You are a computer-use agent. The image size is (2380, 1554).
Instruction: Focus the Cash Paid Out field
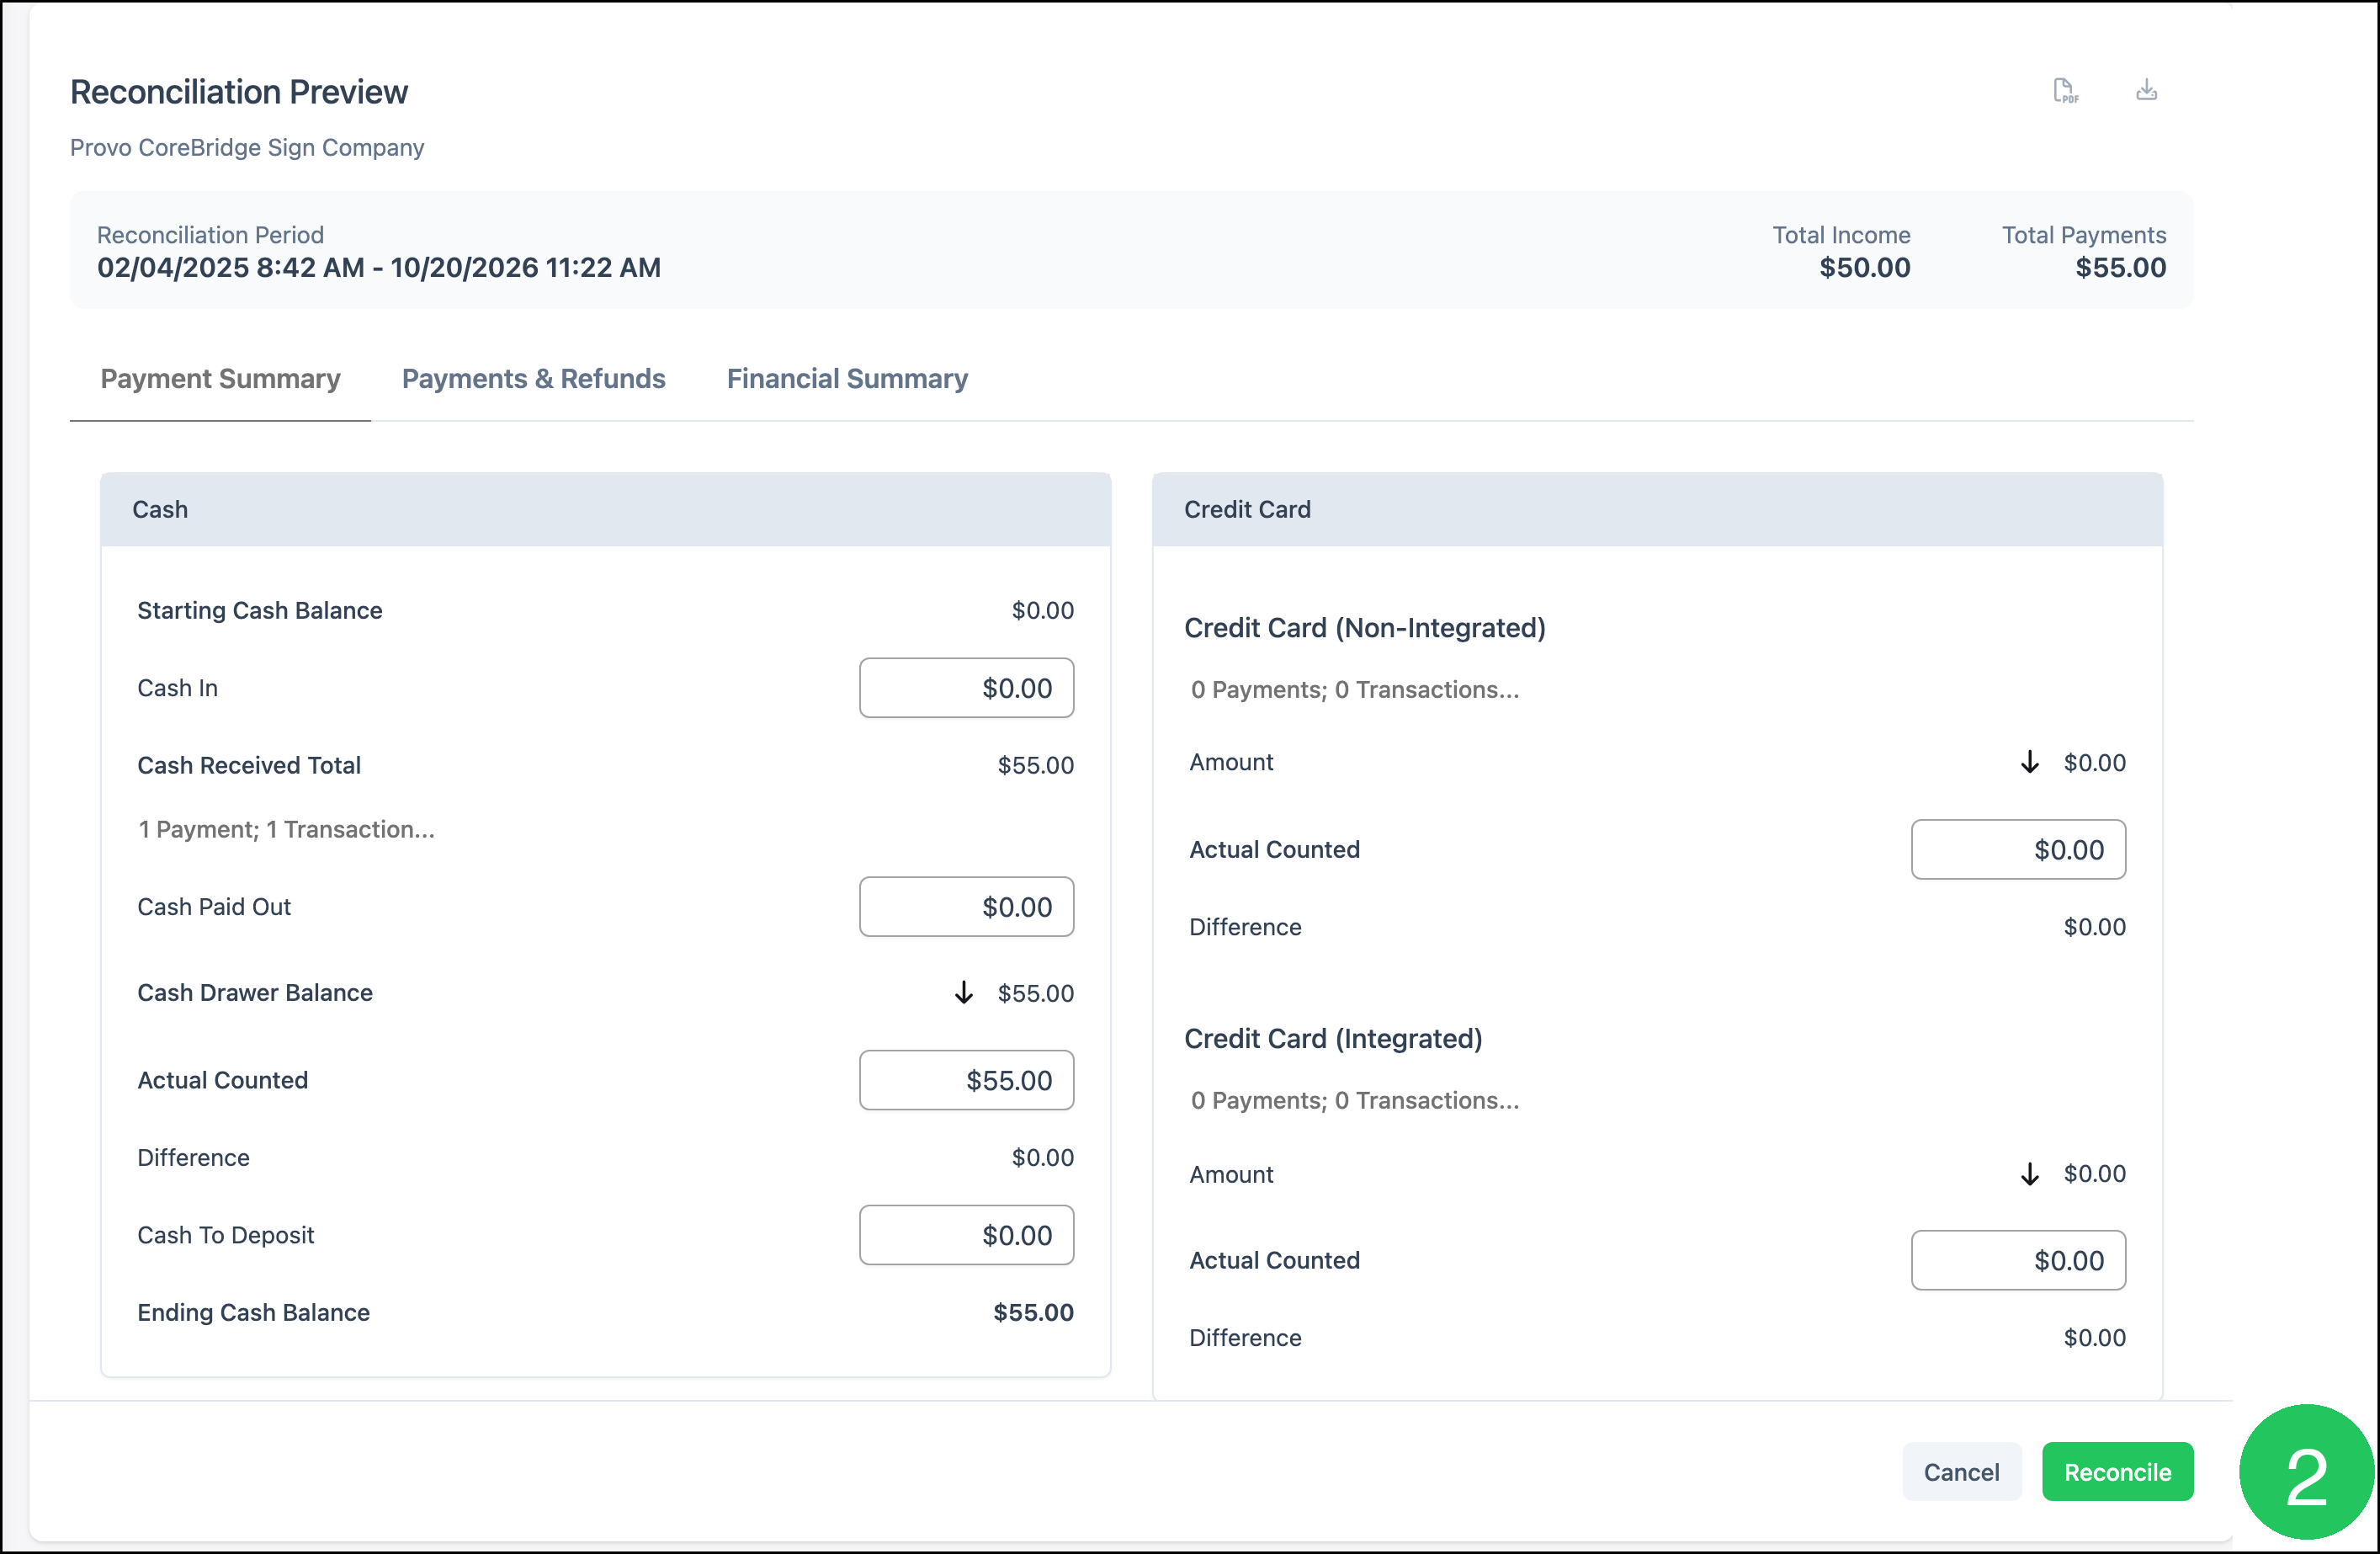(x=966, y=907)
